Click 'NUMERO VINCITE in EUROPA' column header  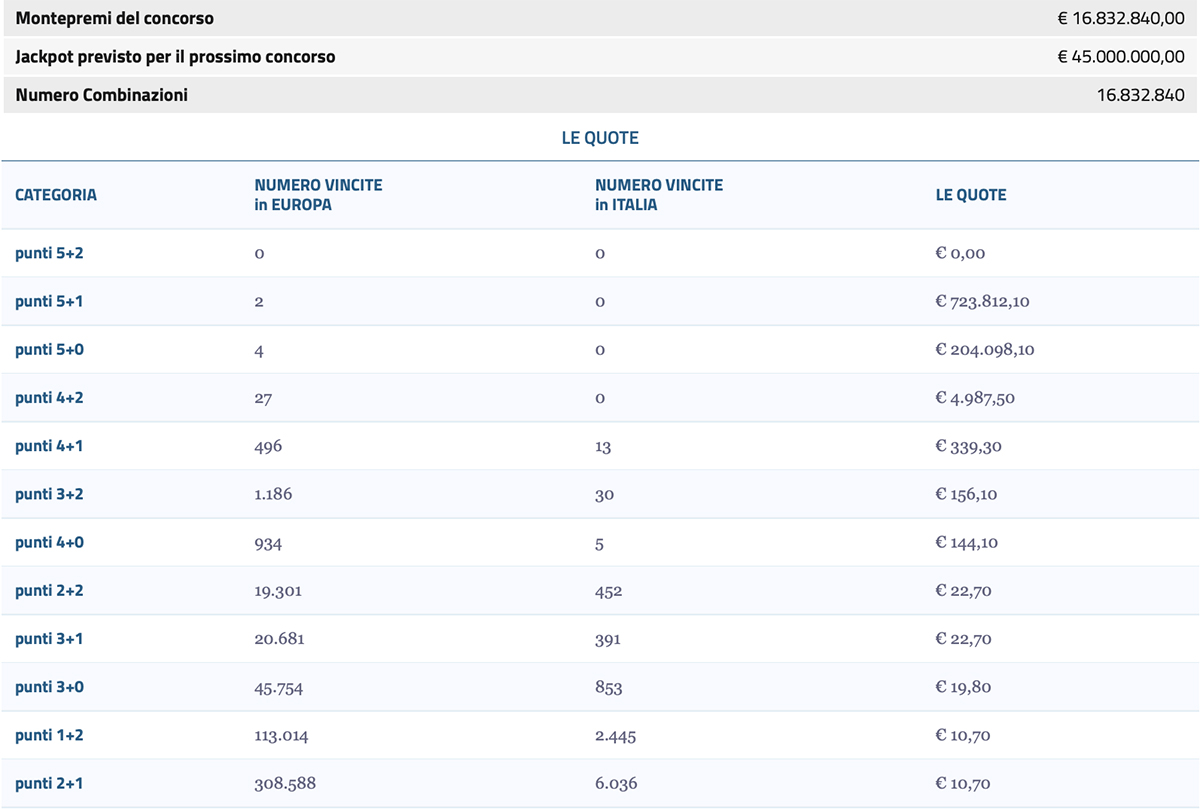click(x=318, y=195)
